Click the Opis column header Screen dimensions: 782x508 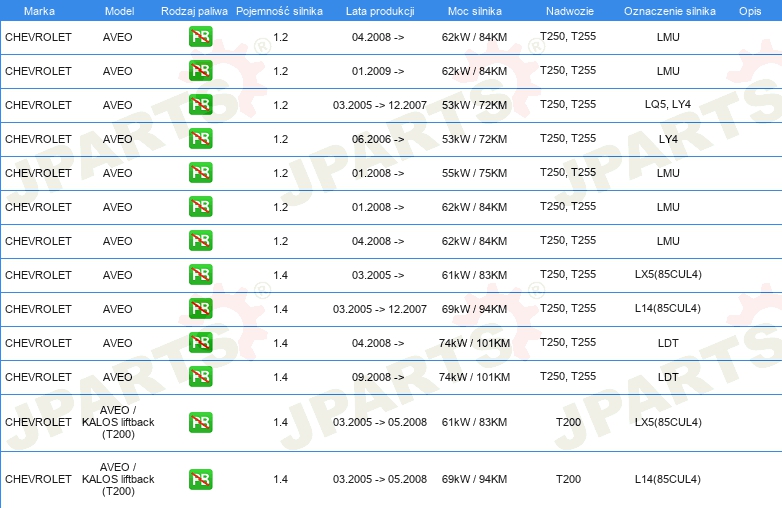(750, 11)
